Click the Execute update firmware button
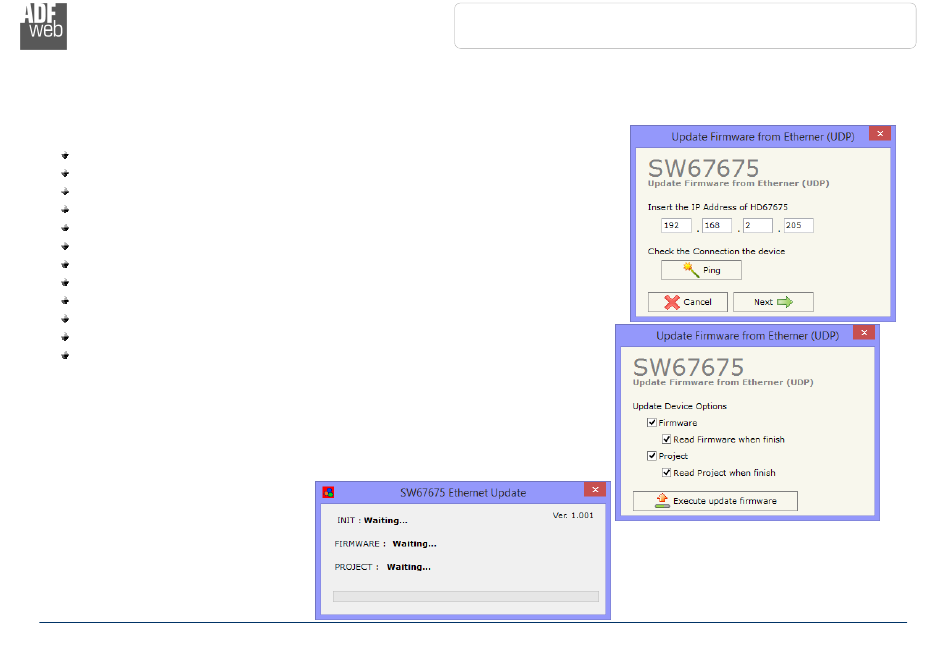This screenshot has height=654, width=950. (x=716, y=501)
